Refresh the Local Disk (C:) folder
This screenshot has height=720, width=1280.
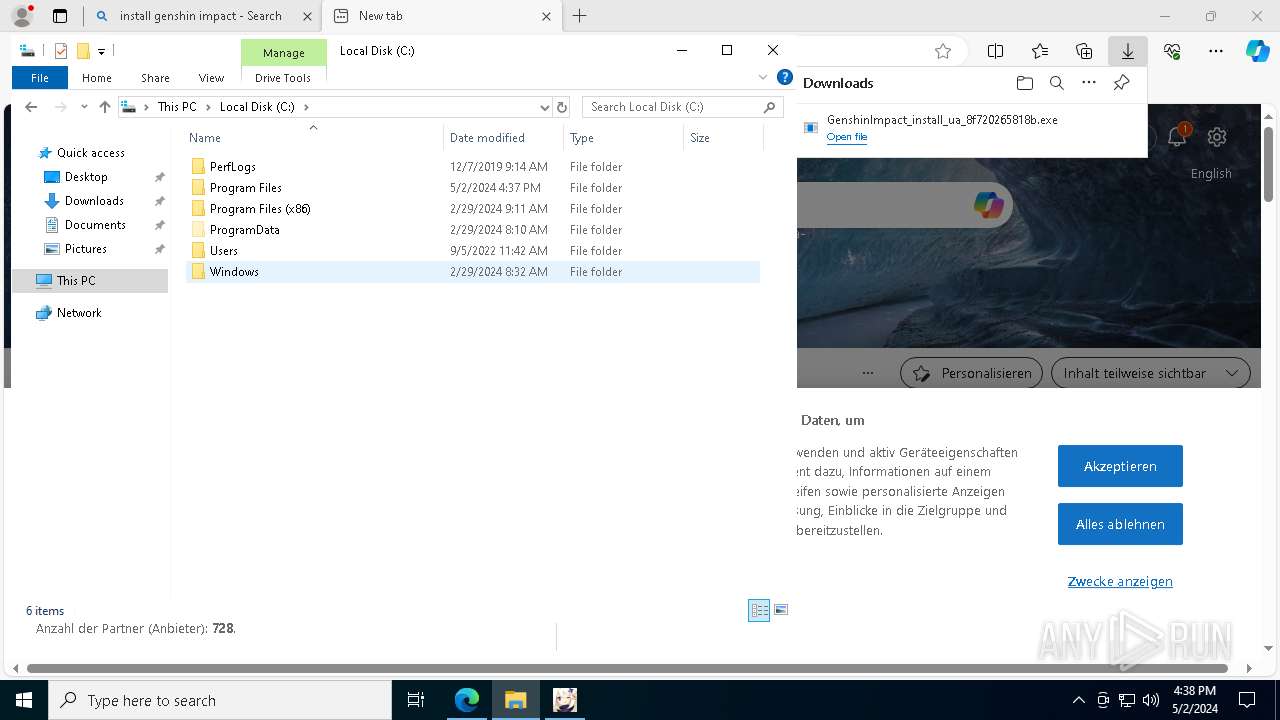coord(562,107)
